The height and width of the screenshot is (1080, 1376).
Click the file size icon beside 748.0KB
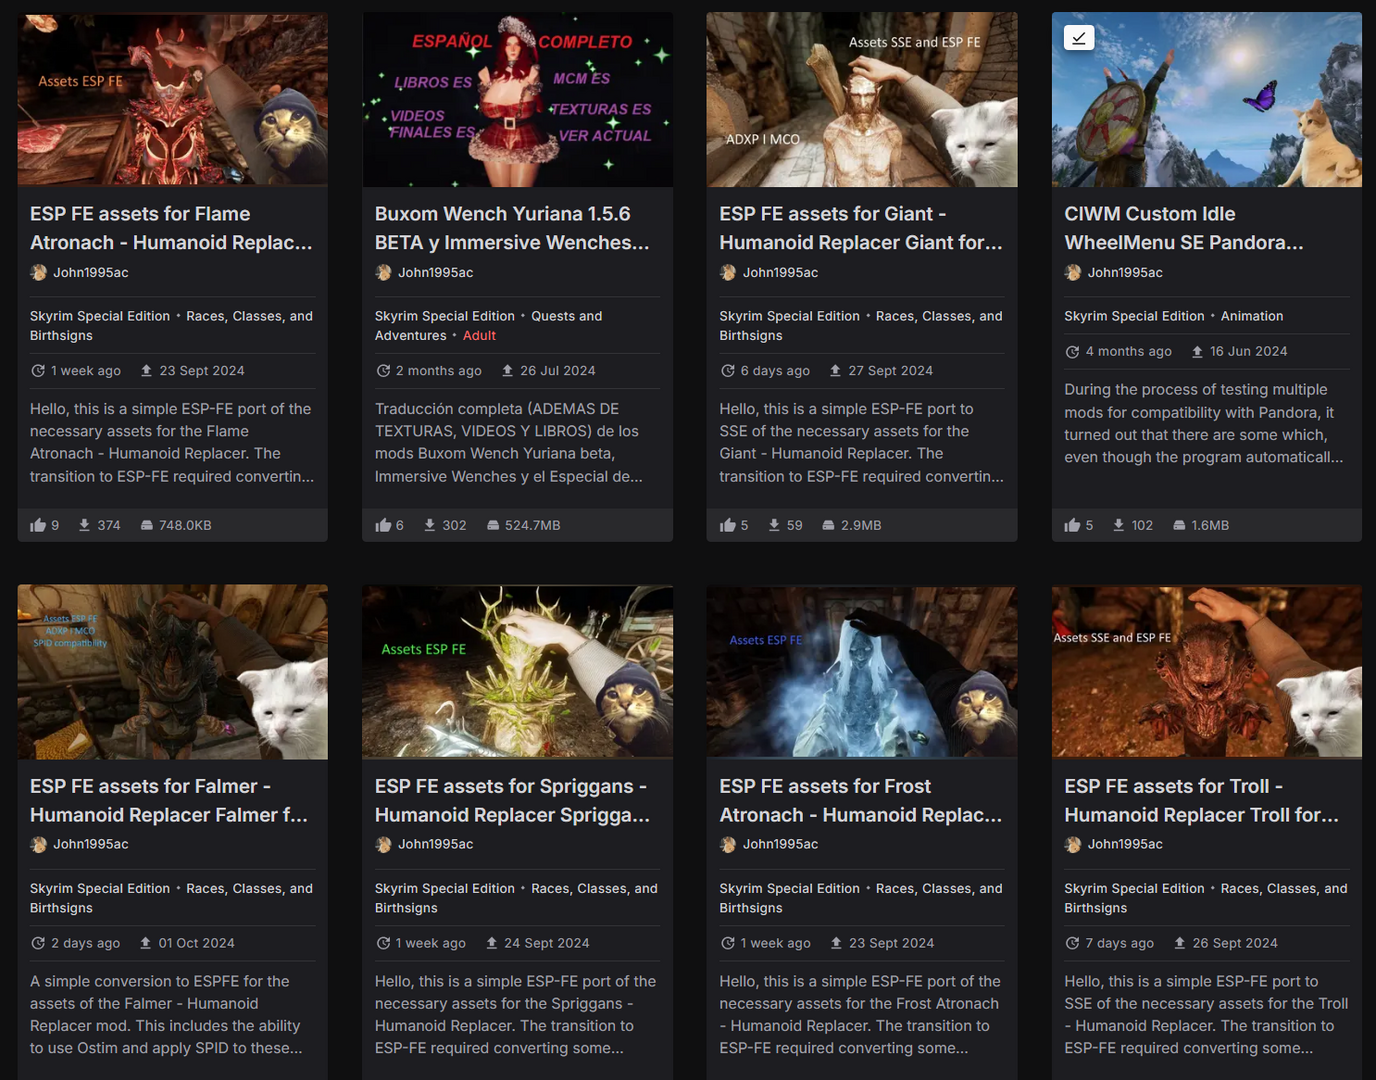[147, 525]
